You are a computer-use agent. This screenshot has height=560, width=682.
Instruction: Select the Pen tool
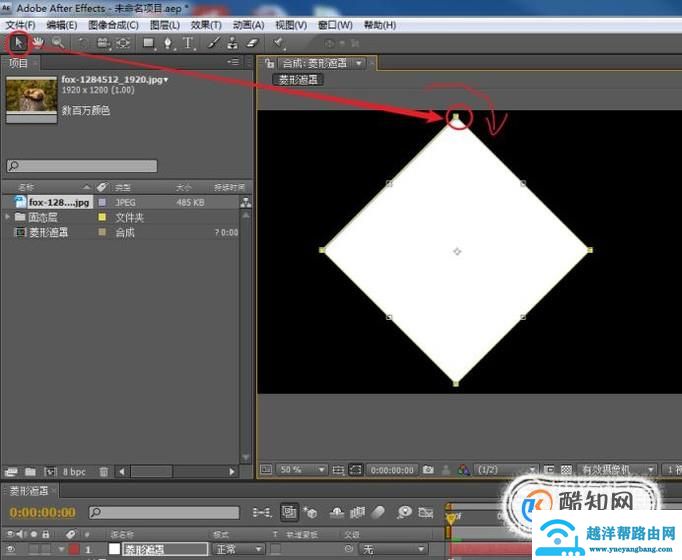pos(168,43)
